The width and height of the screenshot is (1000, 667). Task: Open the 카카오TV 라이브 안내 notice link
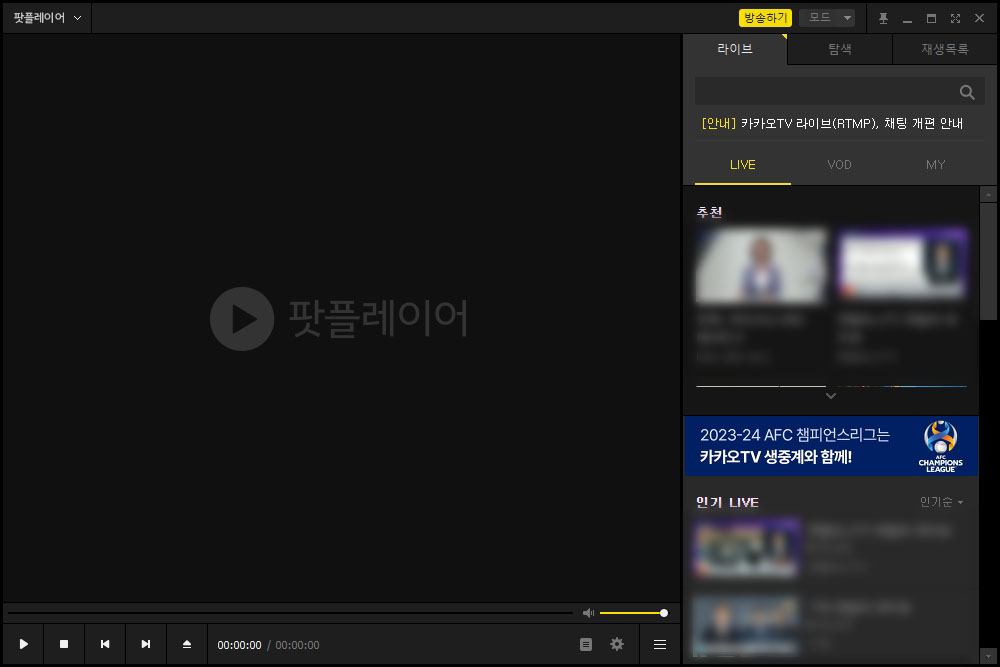click(832, 123)
